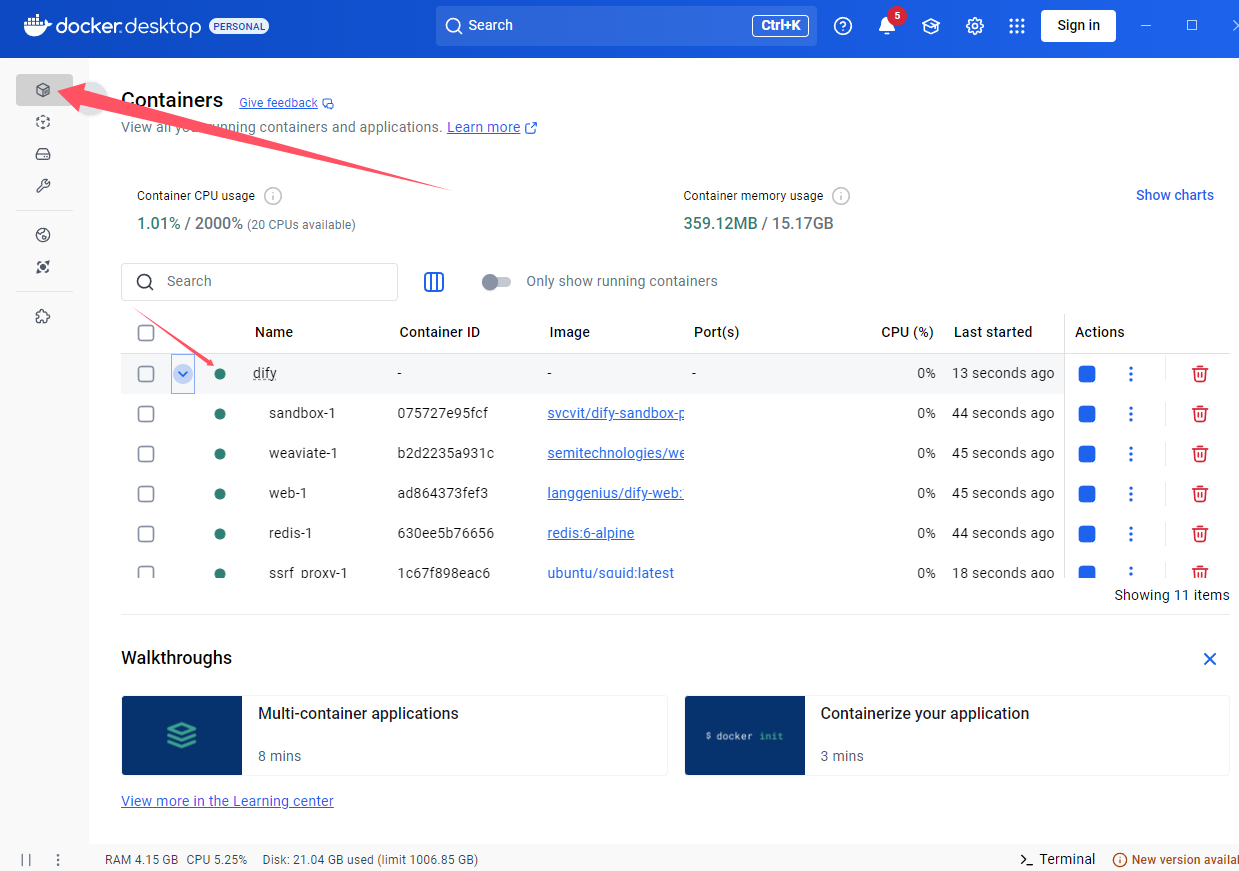Stop the redis-1 container
Viewport: 1239px width, 871px height.
(x=1087, y=534)
